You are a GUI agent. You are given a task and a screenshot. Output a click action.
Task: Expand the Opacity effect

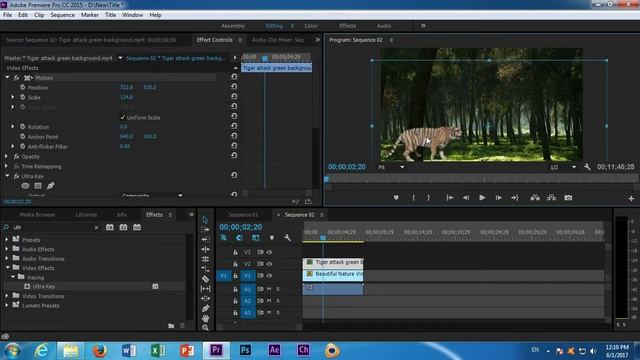(x=6, y=156)
